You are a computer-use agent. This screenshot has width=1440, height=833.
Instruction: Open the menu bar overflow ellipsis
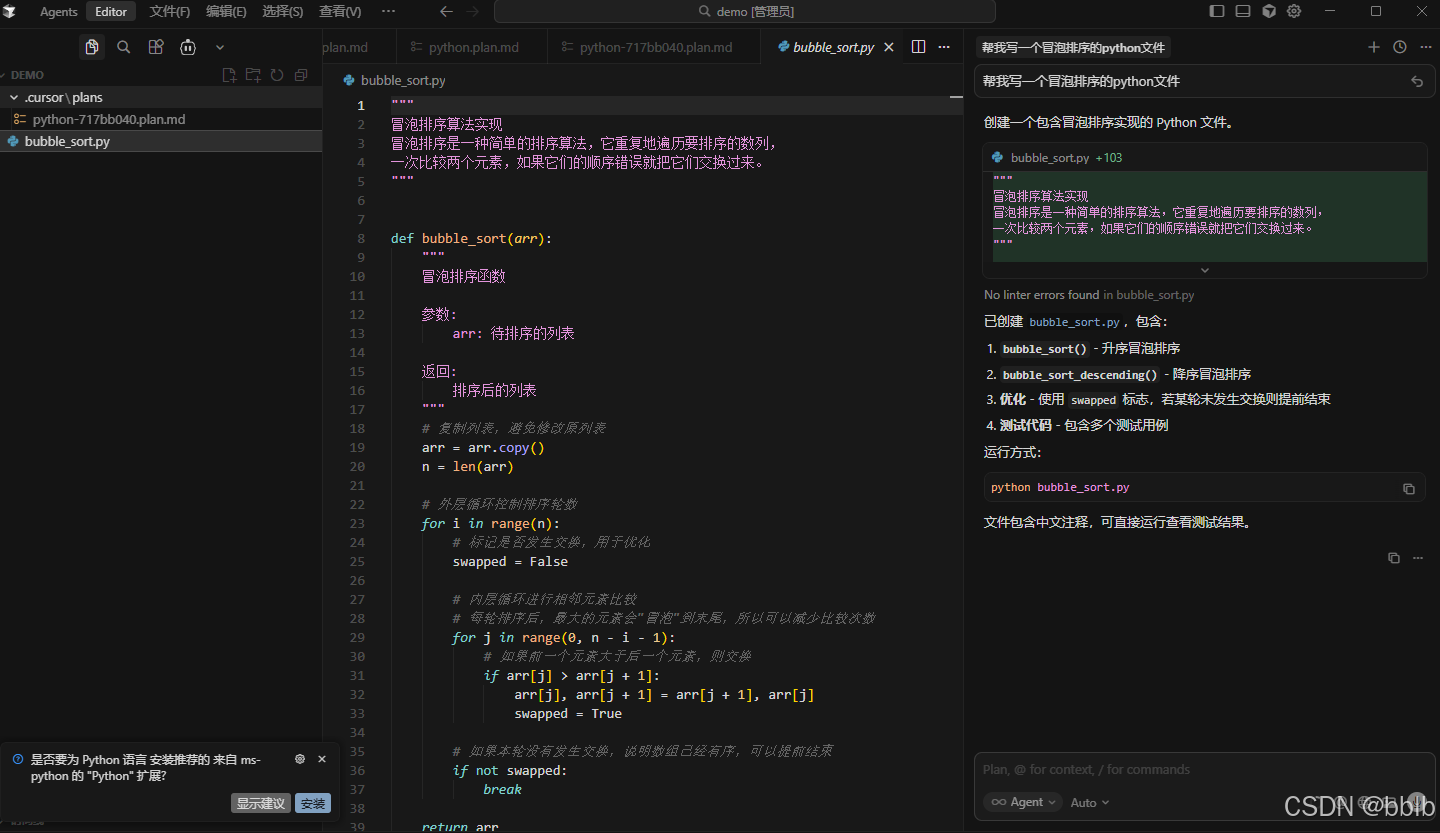point(388,11)
